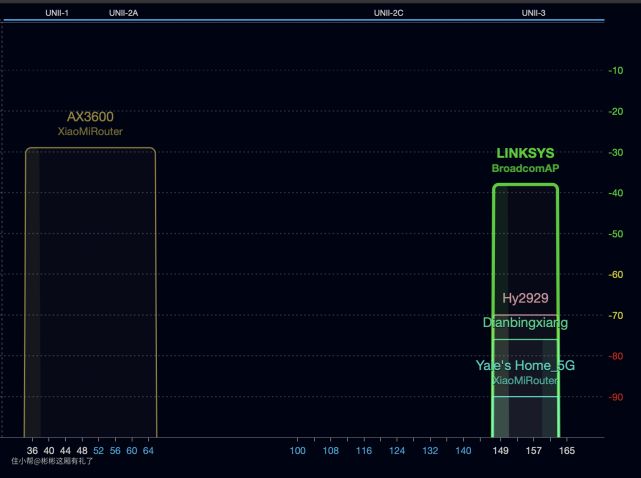Screen dimensions: 641x478
Task: Click the Dianbingxiang network label
Action: (x=525, y=323)
